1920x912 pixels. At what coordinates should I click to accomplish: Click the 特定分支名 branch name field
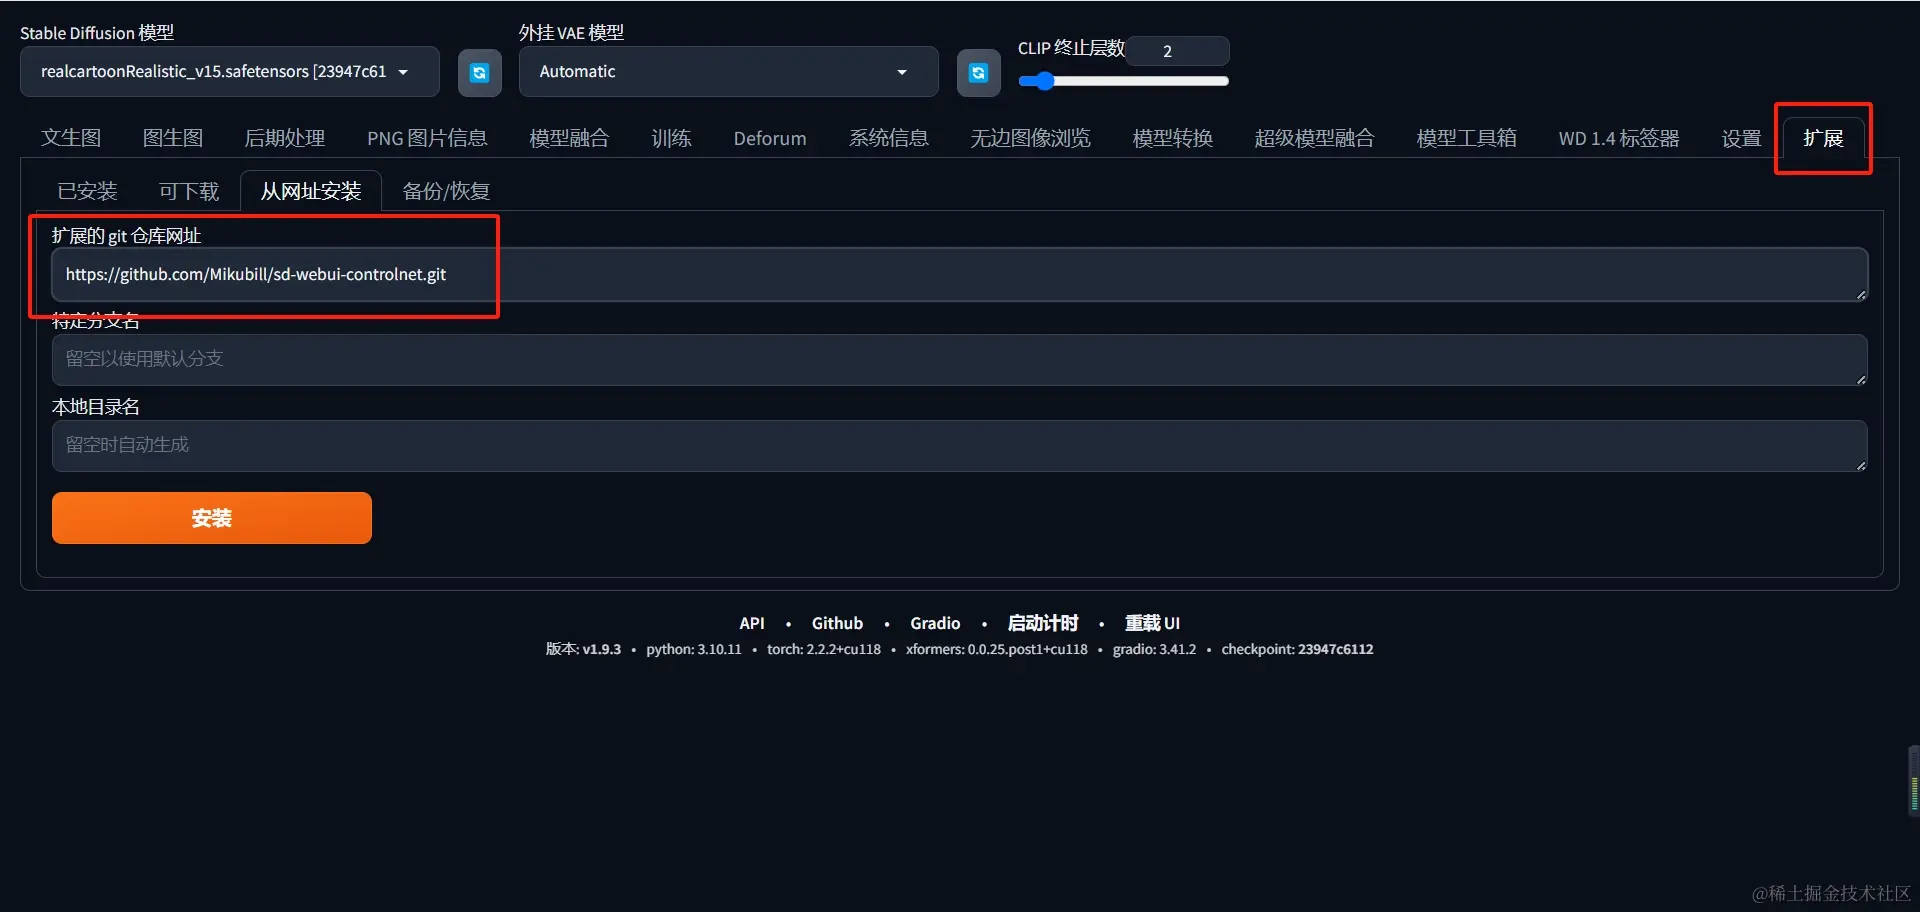pos(960,360)
